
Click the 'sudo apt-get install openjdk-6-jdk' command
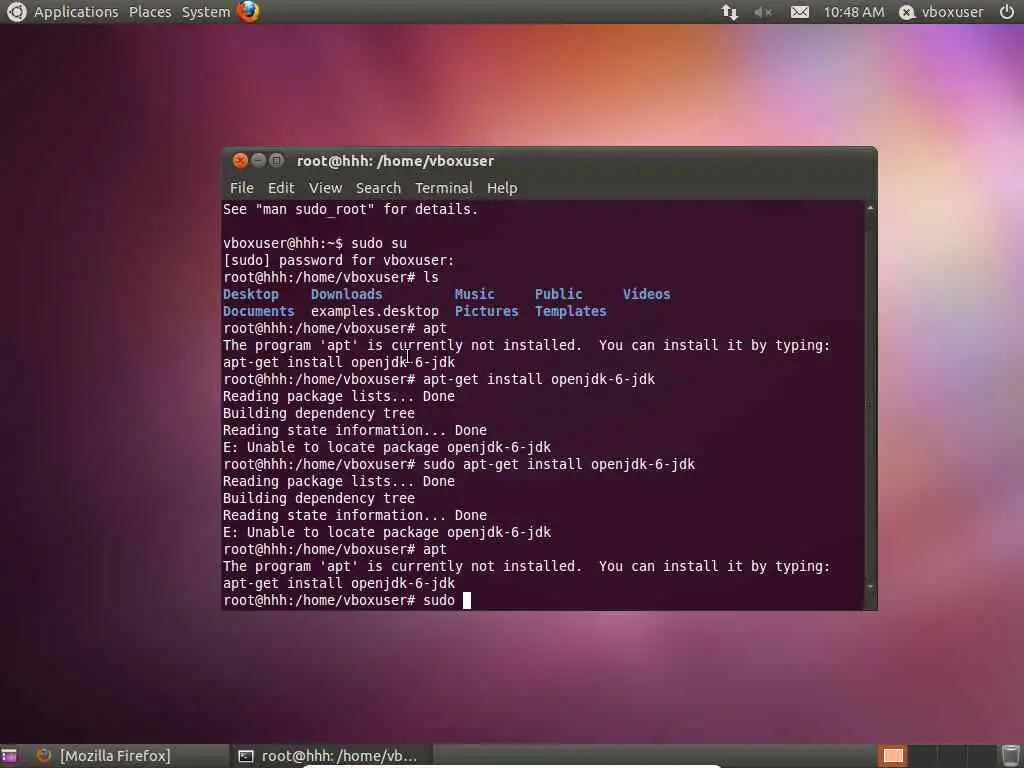(559, 464)
